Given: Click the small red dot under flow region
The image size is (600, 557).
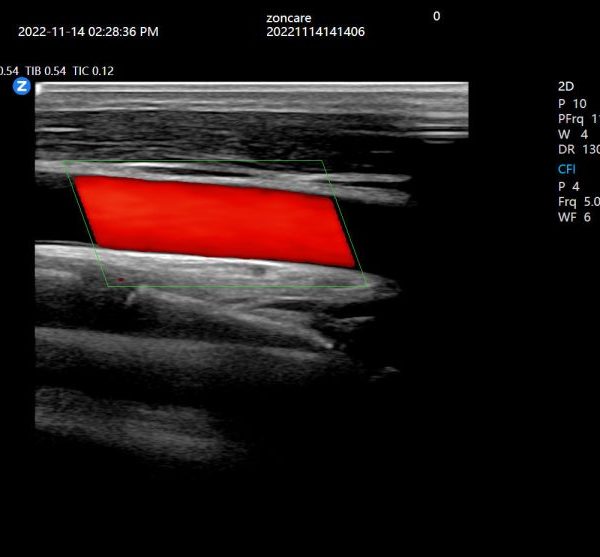Looking at the screenshot, I should point(121,280).
